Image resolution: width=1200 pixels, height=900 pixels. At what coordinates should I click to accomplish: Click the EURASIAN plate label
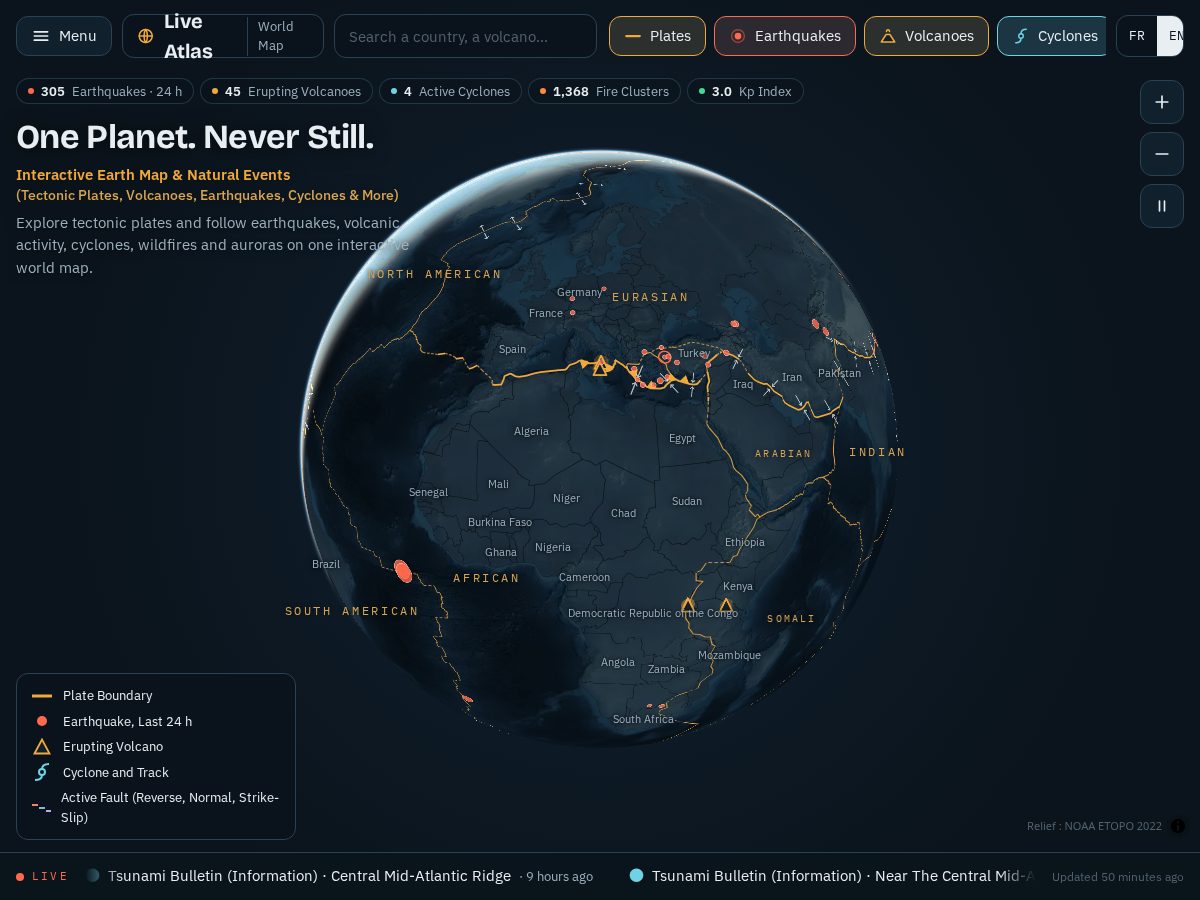650,297
